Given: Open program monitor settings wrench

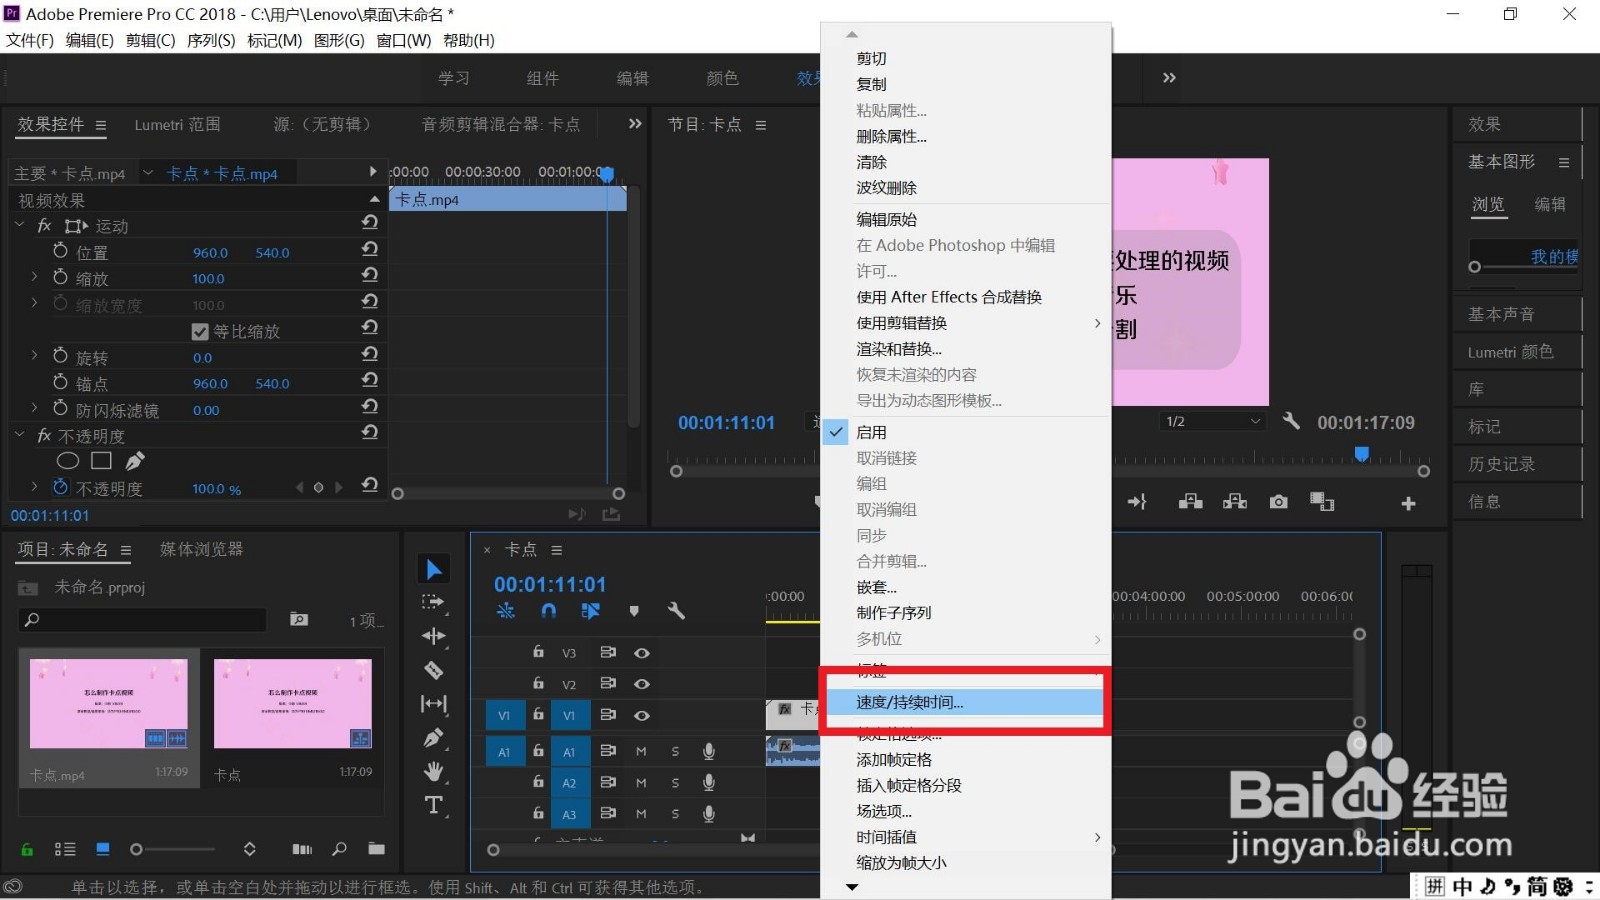Looking at the screenshot, I should coord(1291,421).
